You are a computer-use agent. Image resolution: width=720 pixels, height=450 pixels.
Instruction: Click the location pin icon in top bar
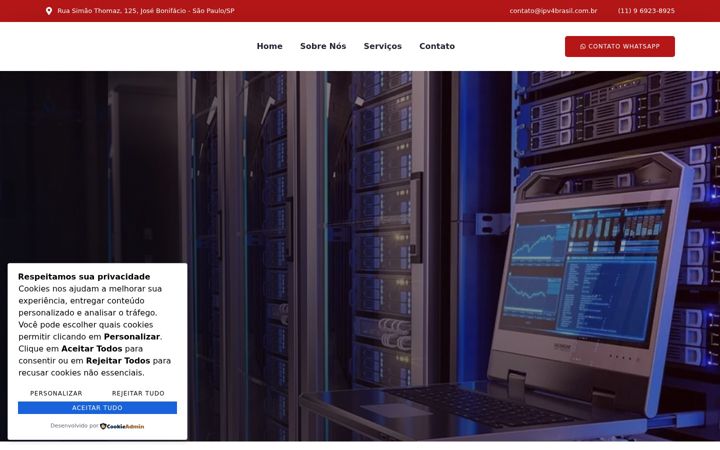point(49,11)
